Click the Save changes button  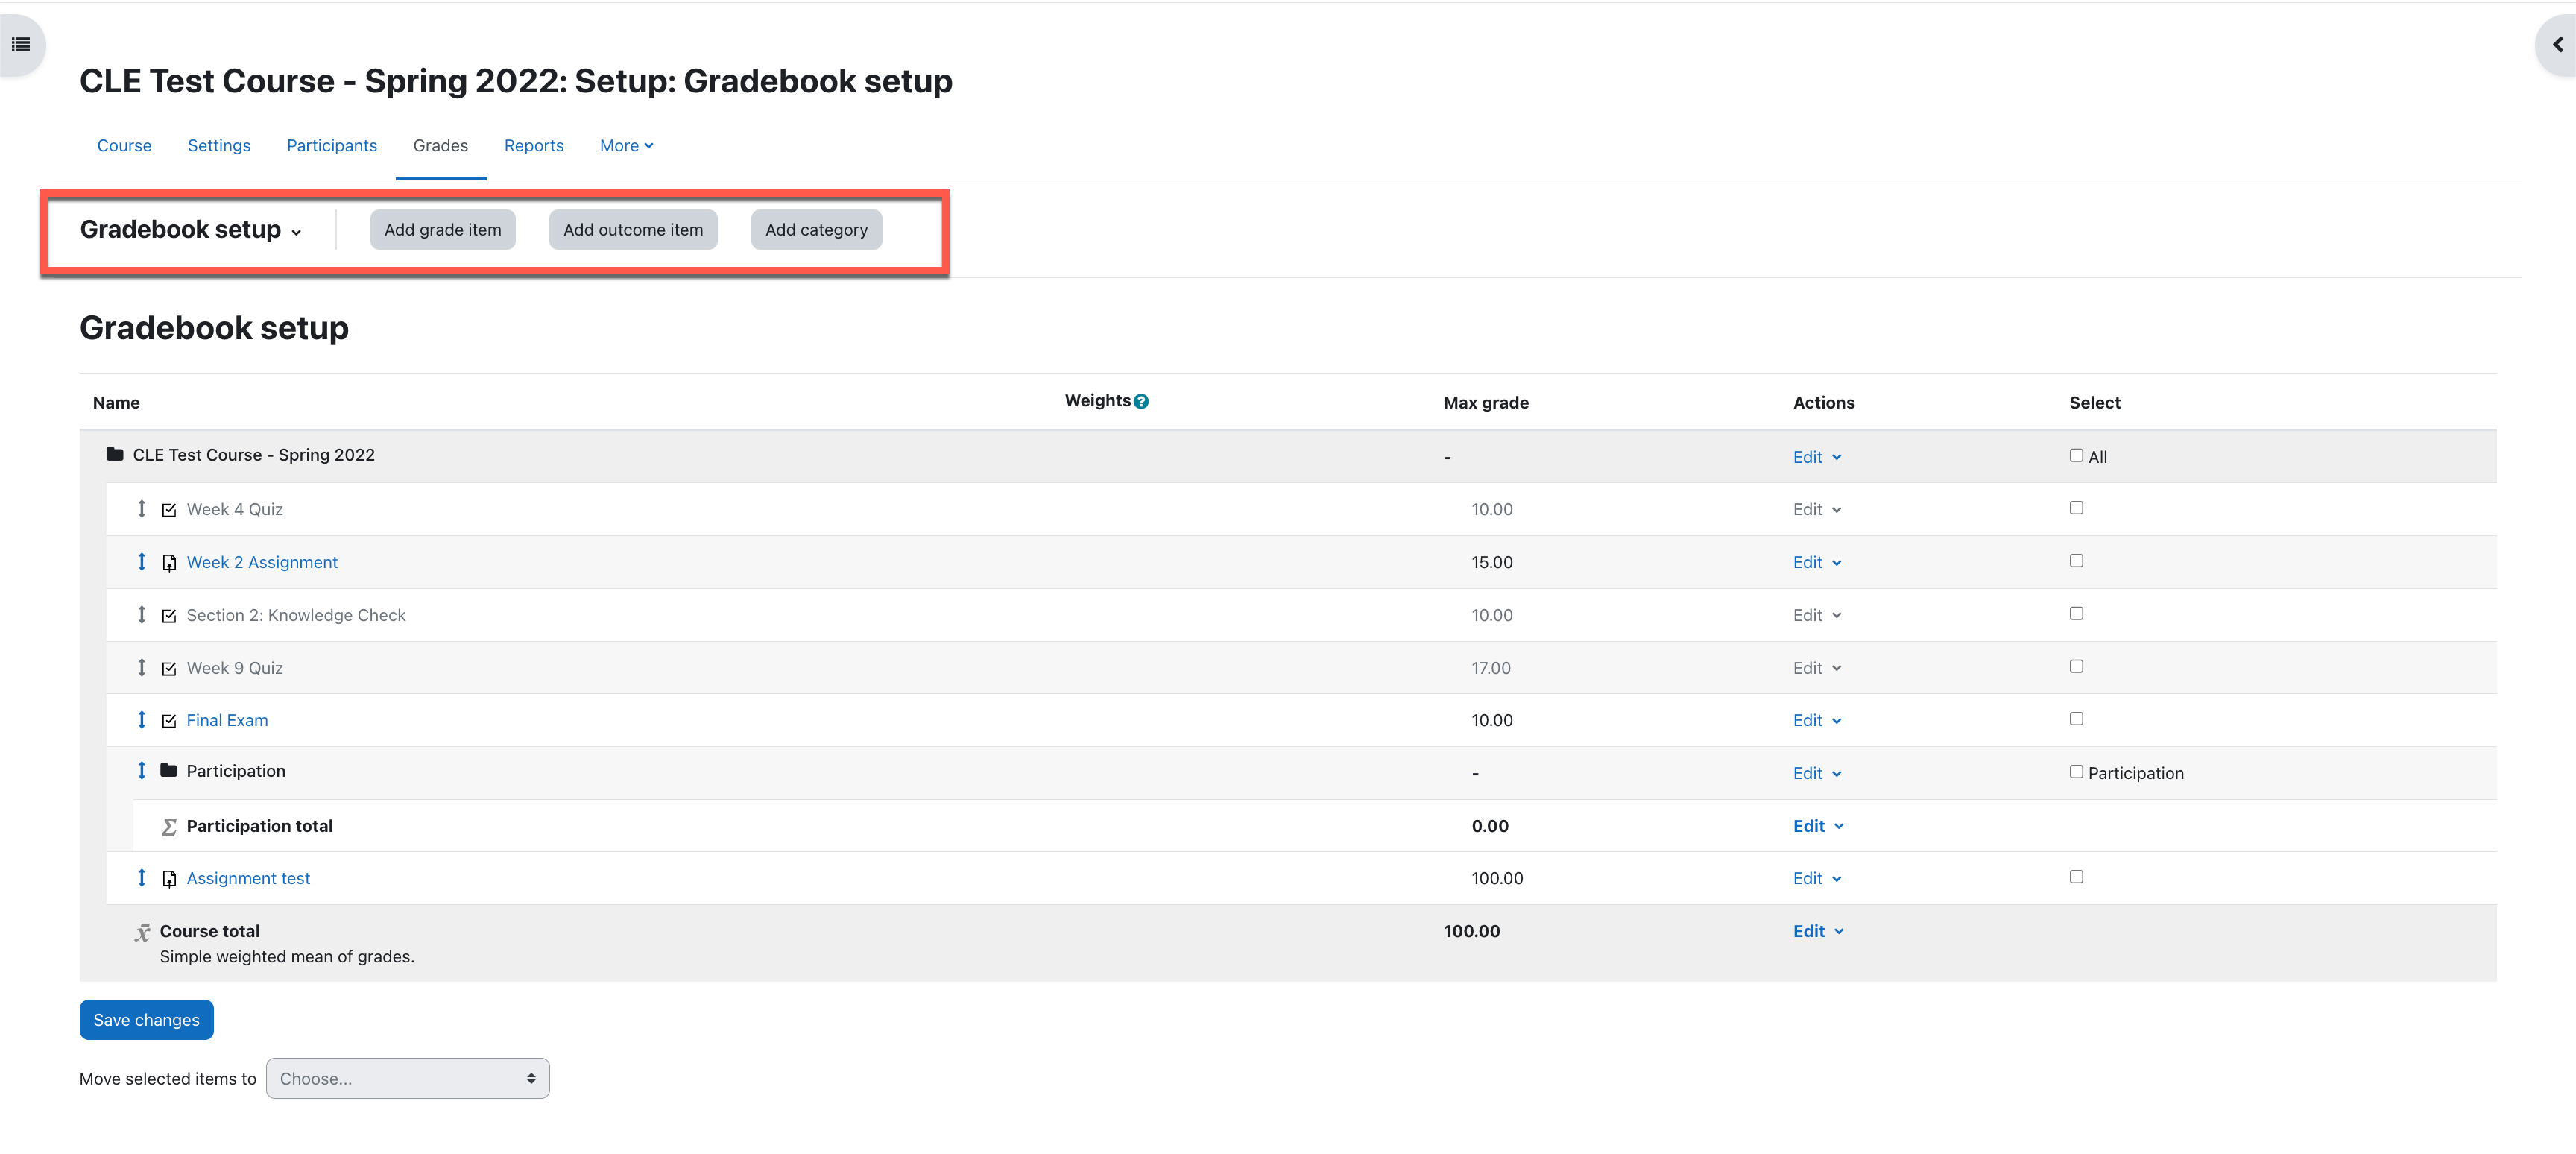click(146, 1020)
